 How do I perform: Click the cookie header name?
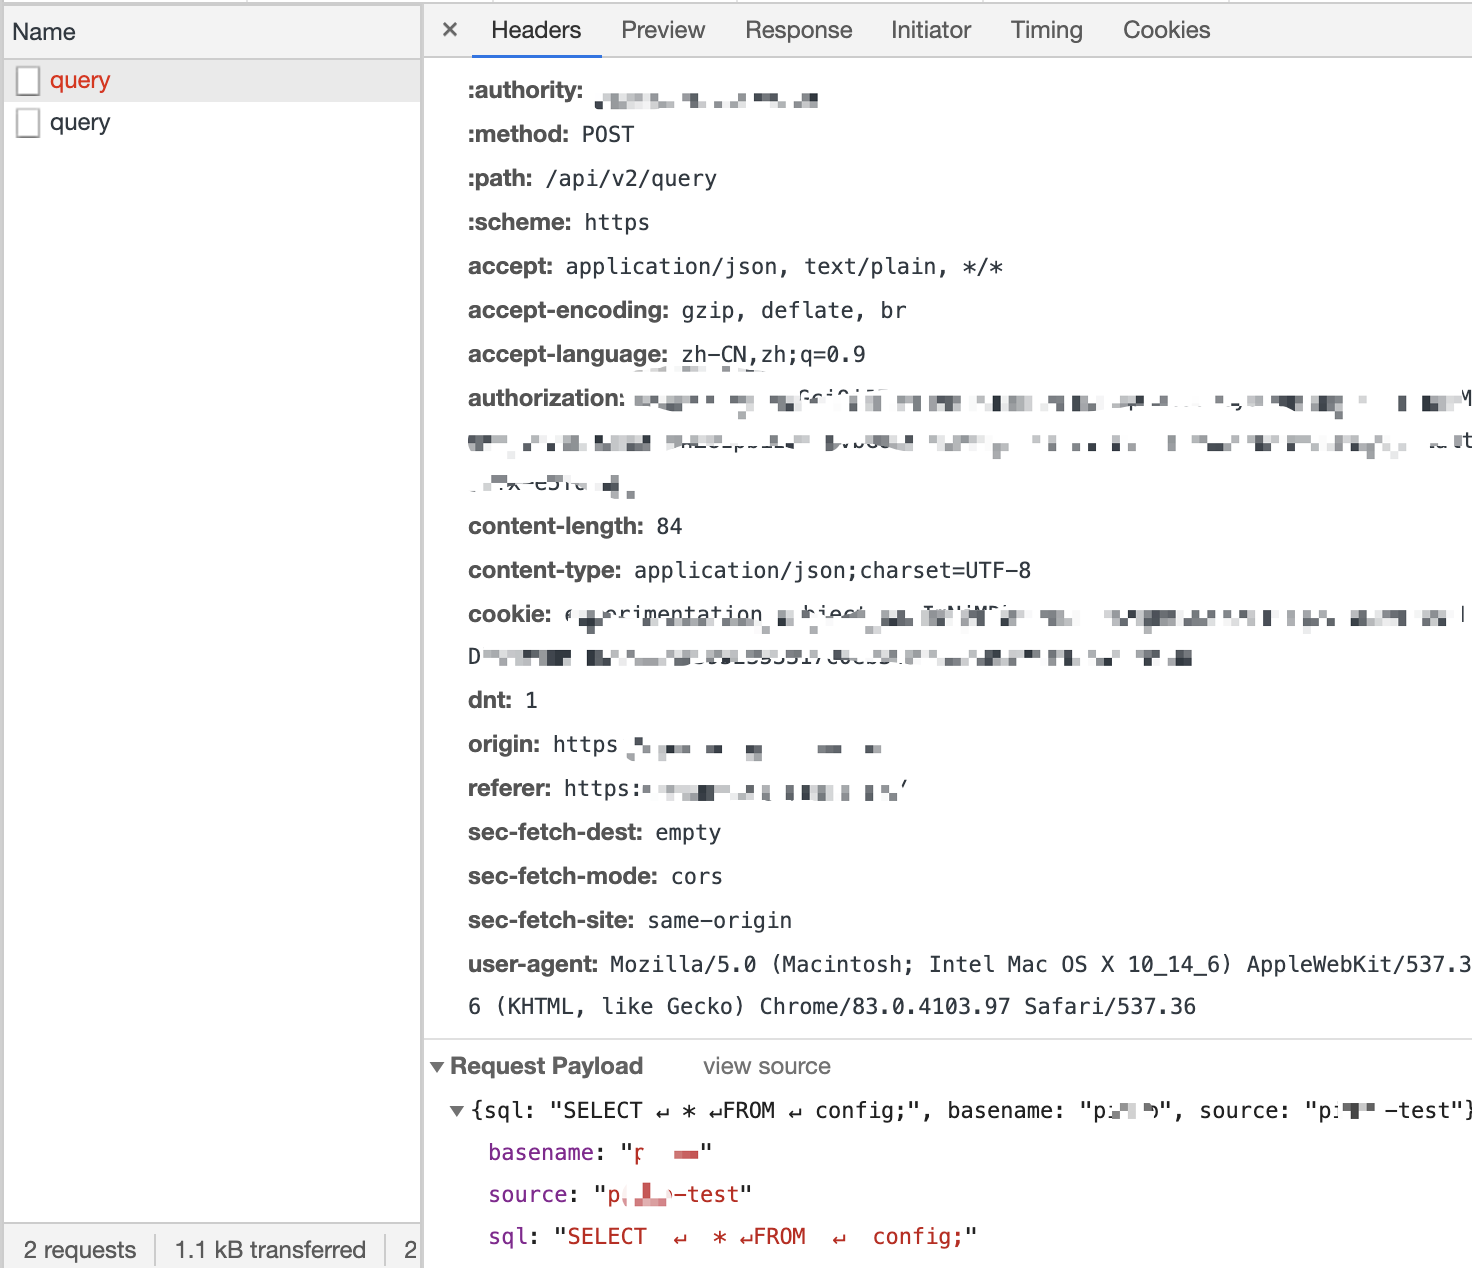(x=509, y=614)
